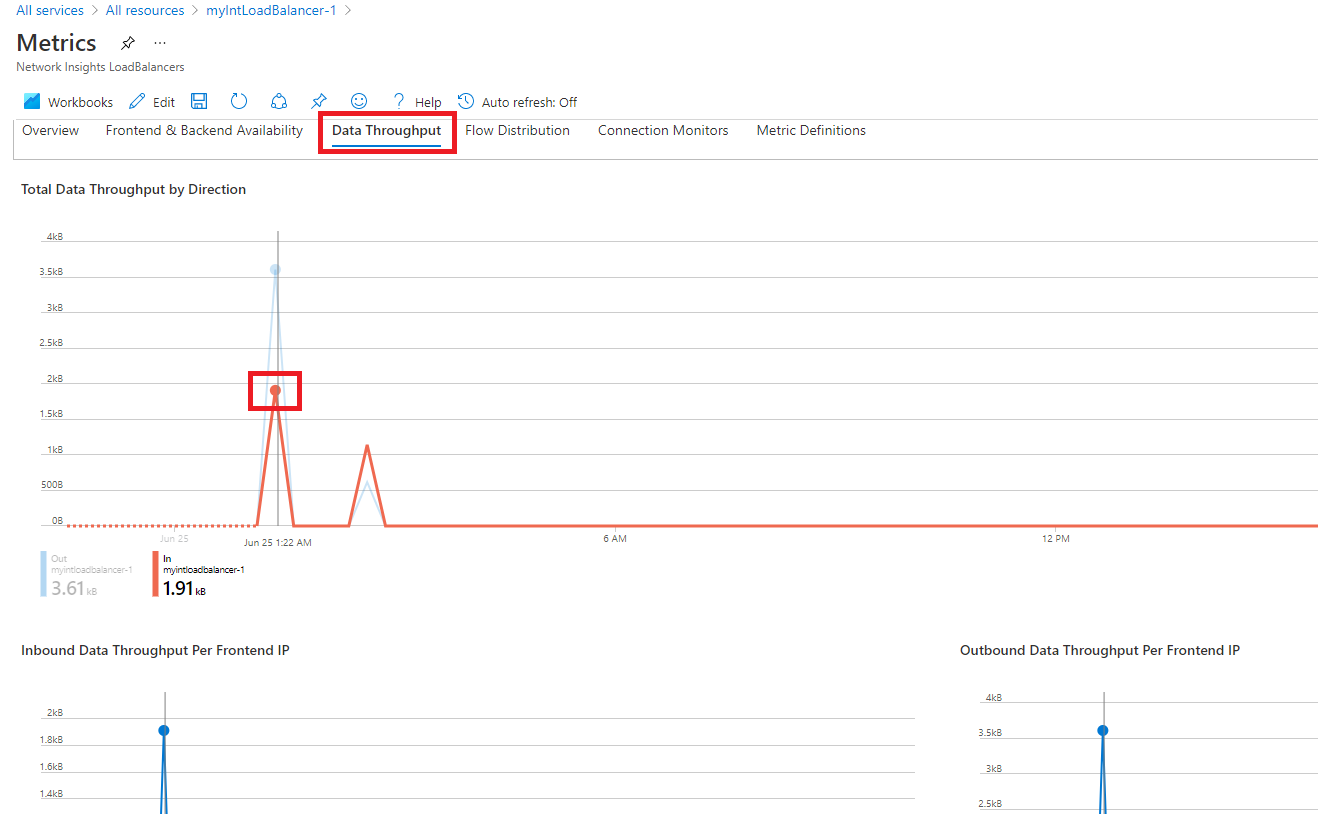Viewport: 1318px width, 814px height.
Task: Open the Flow Distribution tab
Action: (517, 130)
